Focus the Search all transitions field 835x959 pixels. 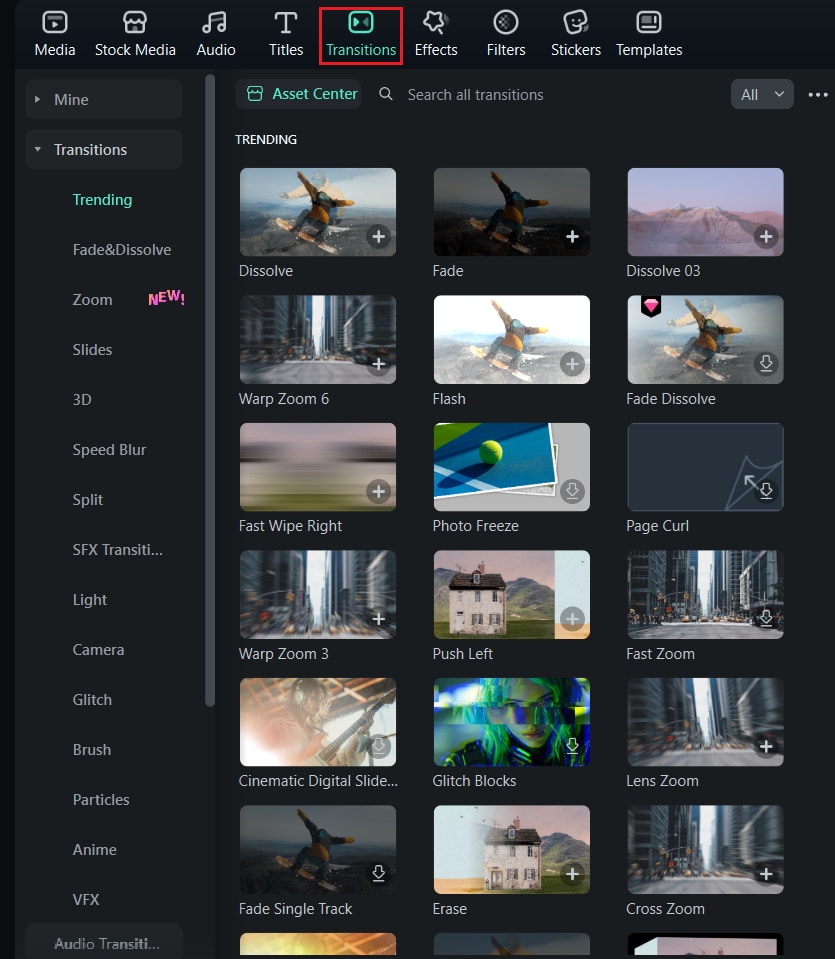(x=475, y=95)
